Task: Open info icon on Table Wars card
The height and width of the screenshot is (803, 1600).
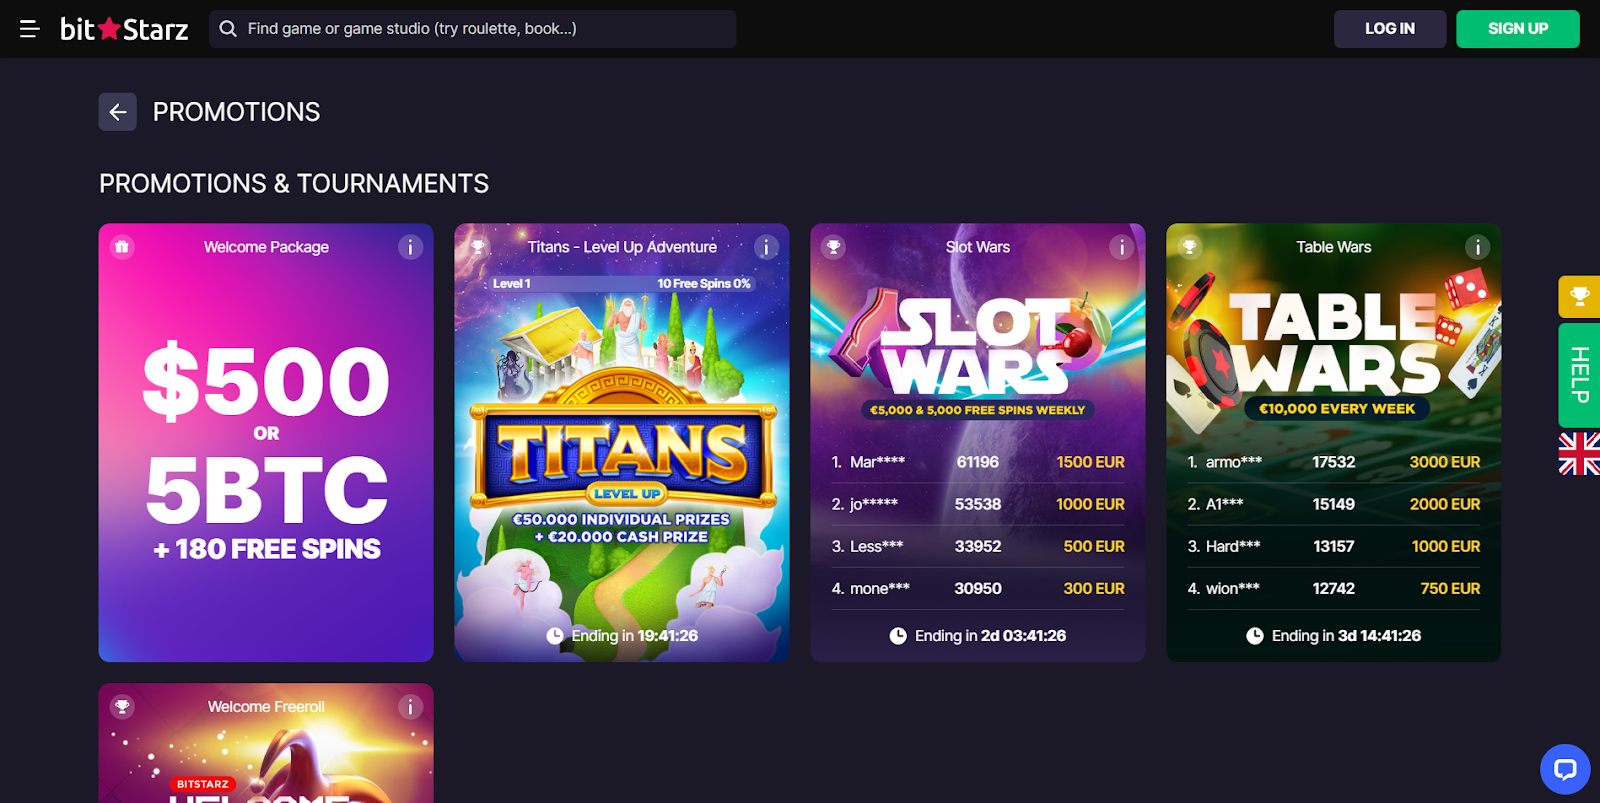Action: (x=1478, y=247)
